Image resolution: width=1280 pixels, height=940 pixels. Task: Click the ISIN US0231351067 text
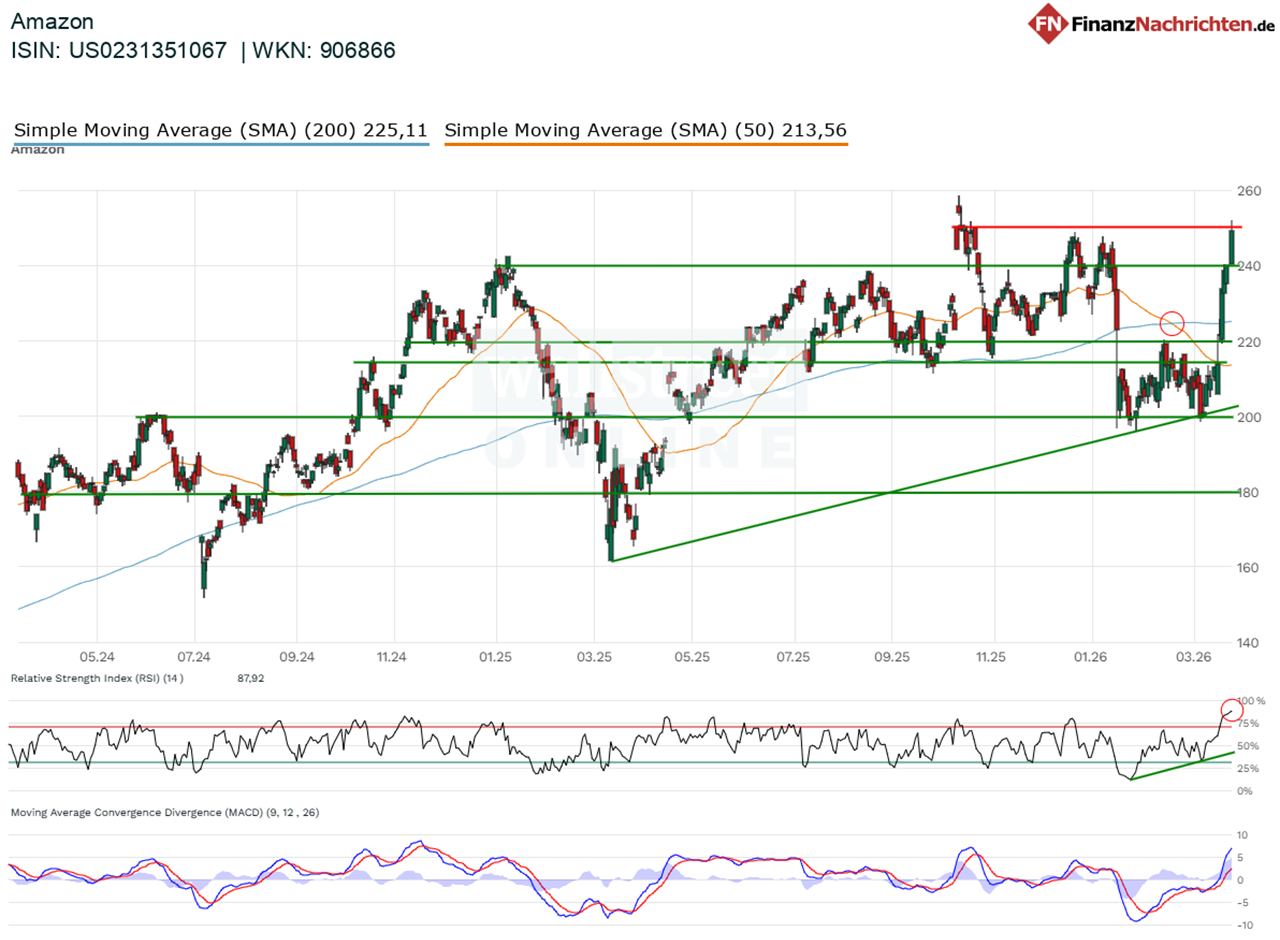[x=118, y=51]
